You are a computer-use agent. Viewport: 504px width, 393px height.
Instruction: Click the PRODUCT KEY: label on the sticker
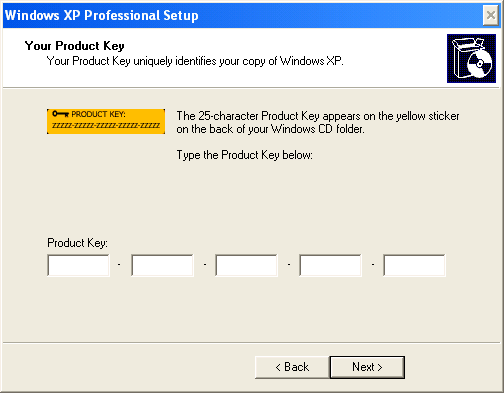(98, 114)
